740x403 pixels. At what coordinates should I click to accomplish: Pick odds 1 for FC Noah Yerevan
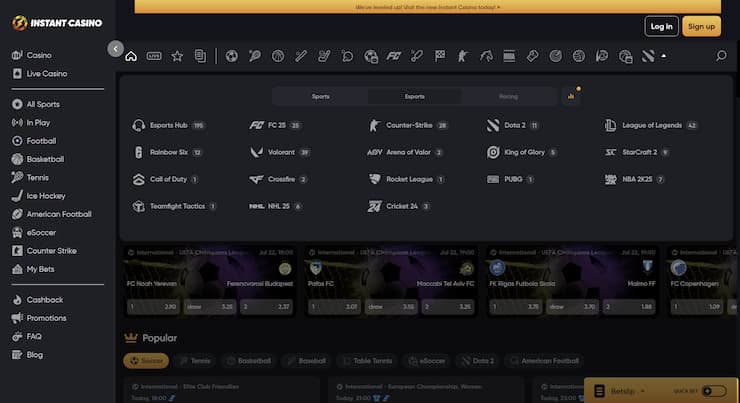pos(153,307)
